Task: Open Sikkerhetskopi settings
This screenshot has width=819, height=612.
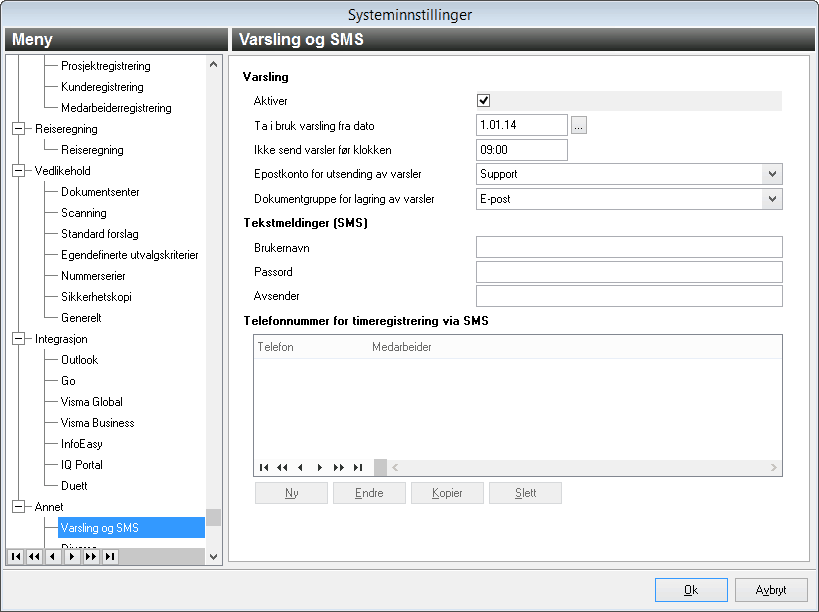Action: [x=96, y=297]
